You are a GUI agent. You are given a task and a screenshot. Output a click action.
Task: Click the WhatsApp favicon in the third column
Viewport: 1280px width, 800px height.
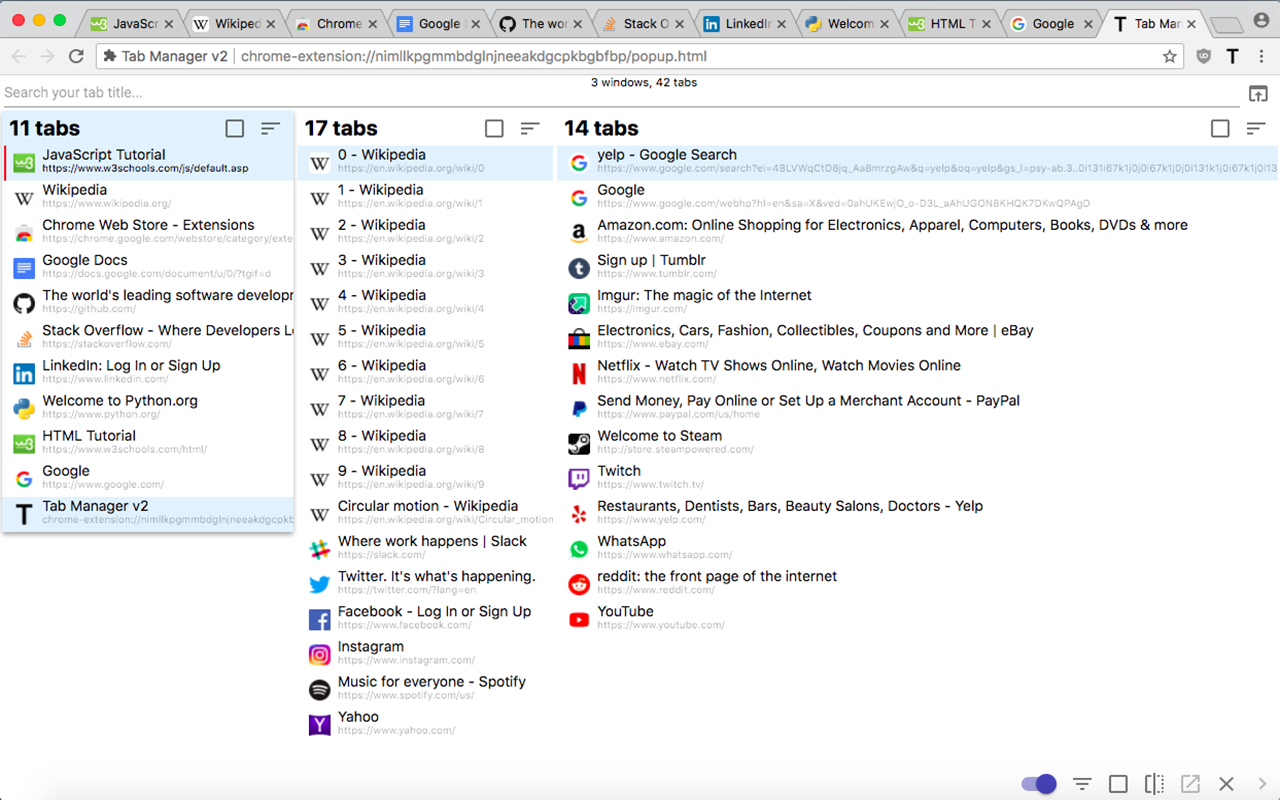coord(578,548)
